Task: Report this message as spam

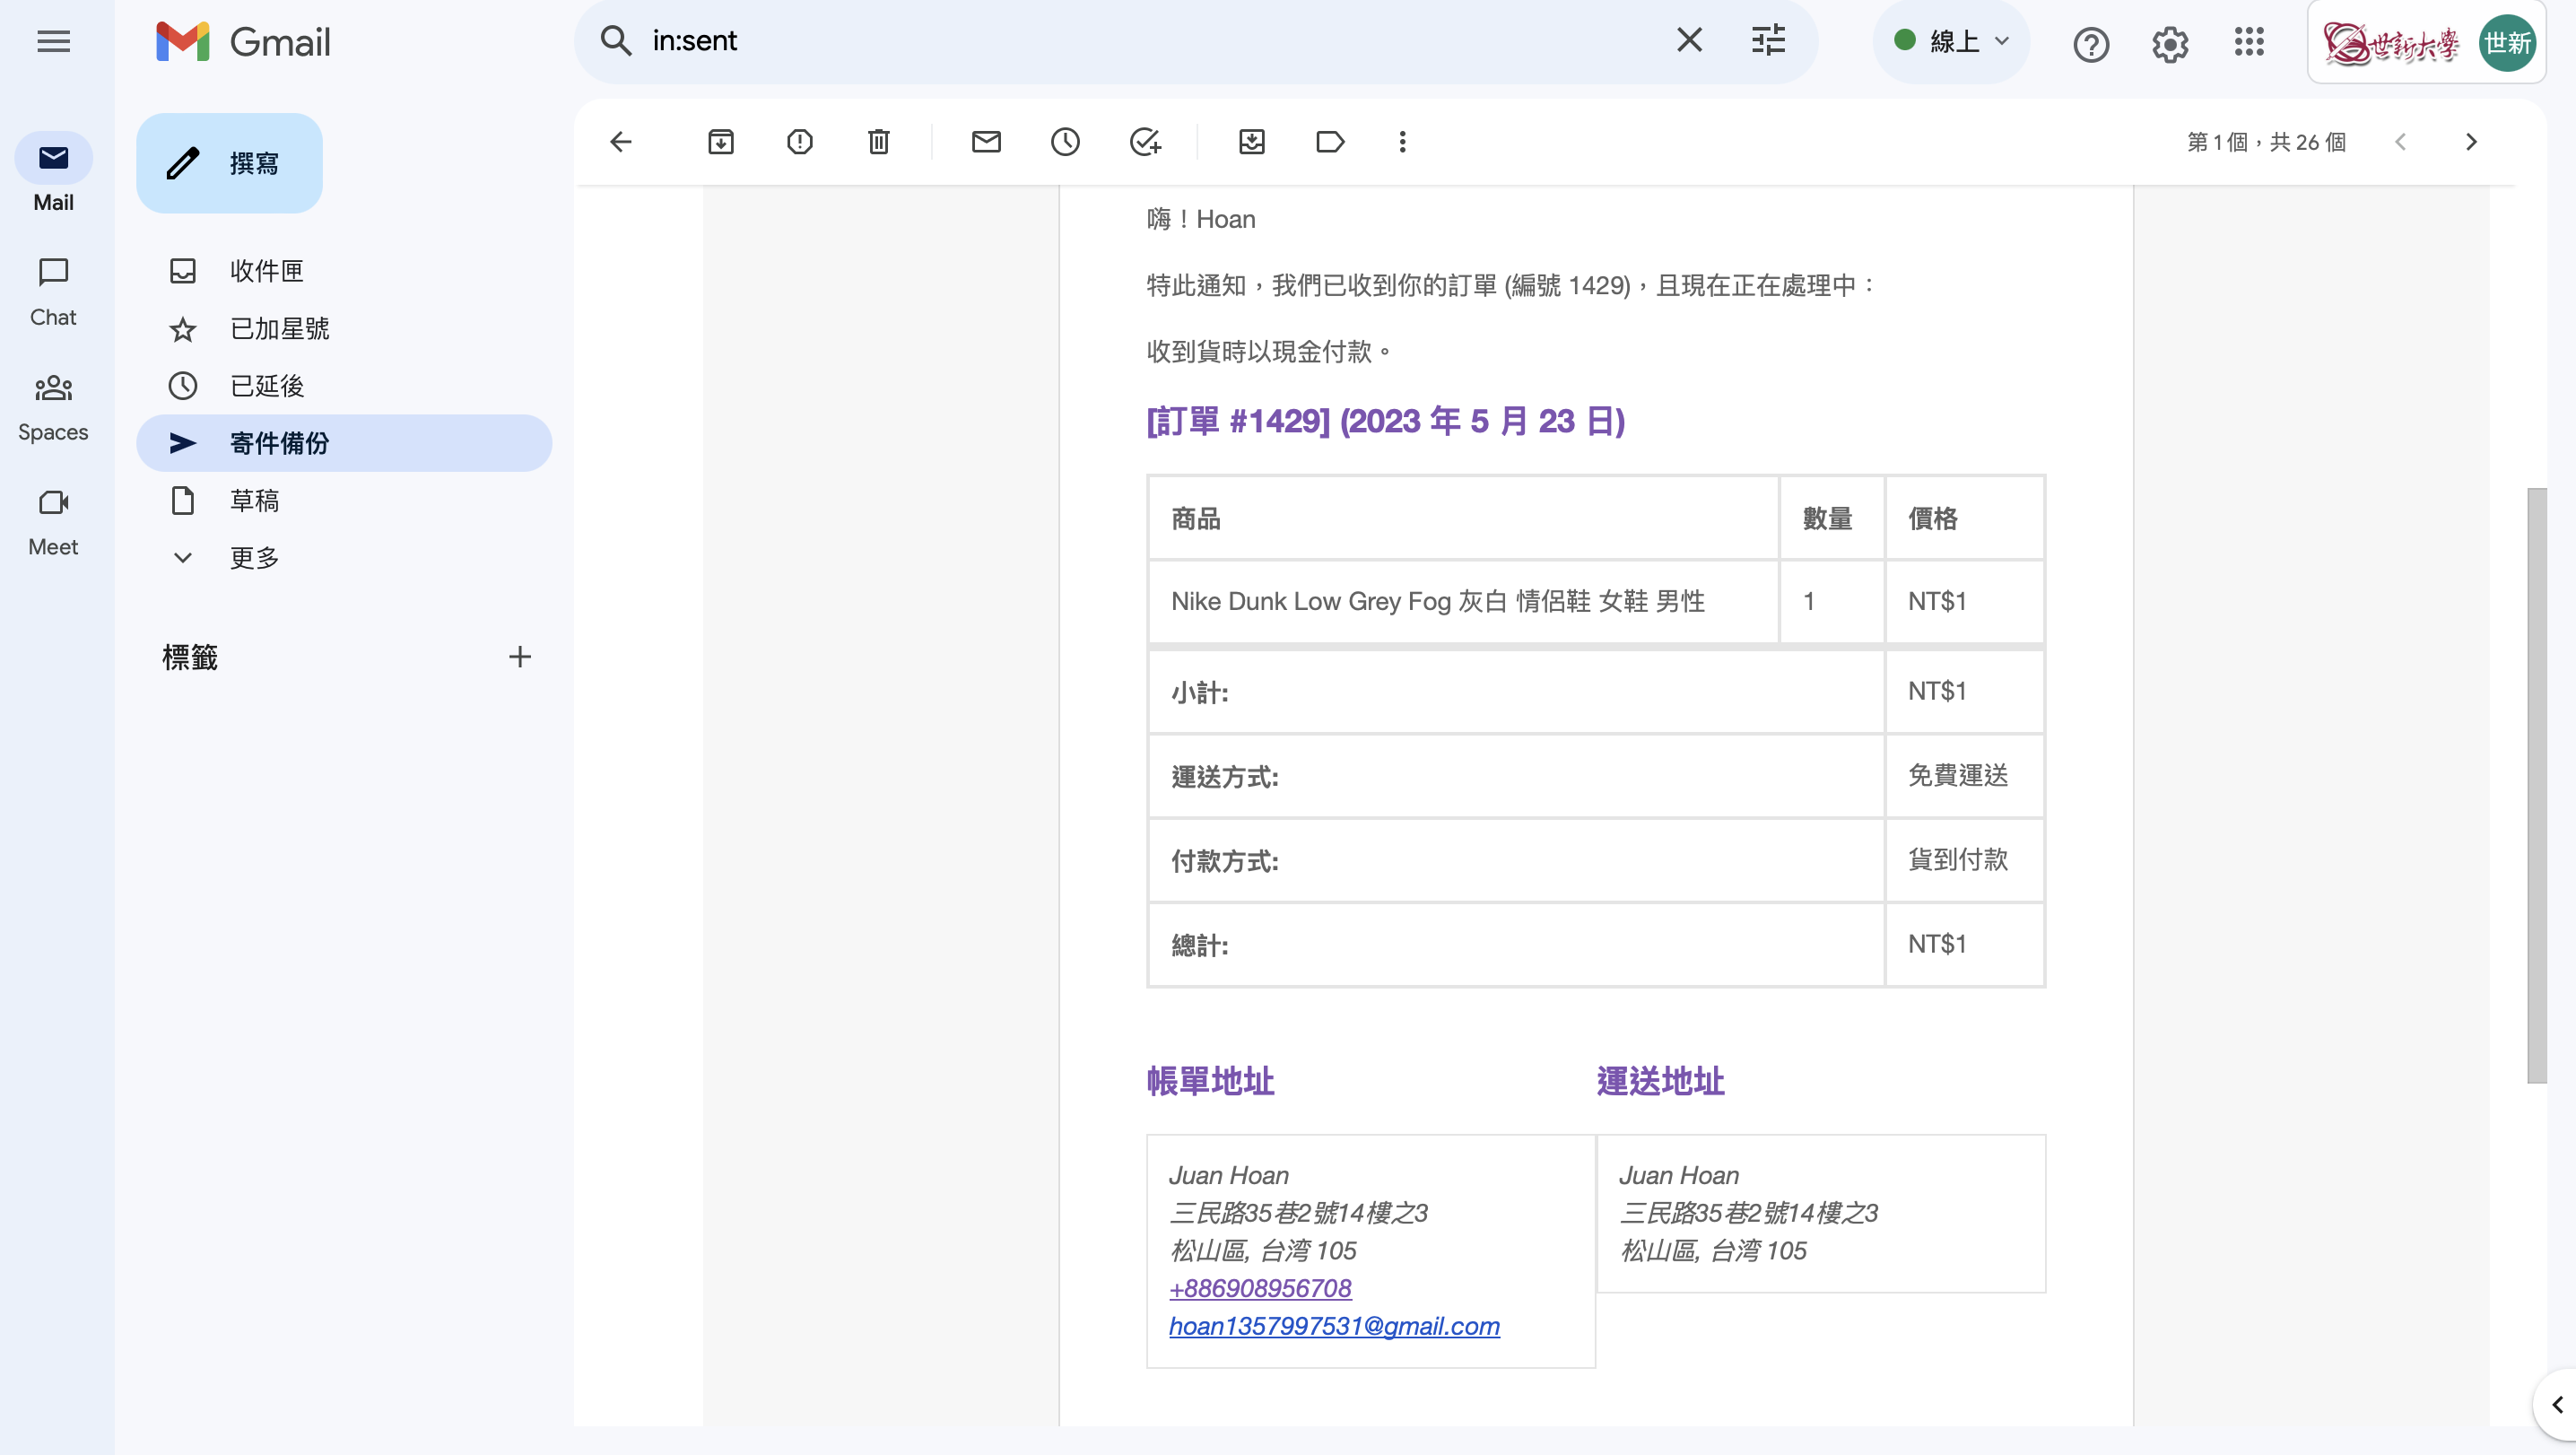Action: pos(799,142)
